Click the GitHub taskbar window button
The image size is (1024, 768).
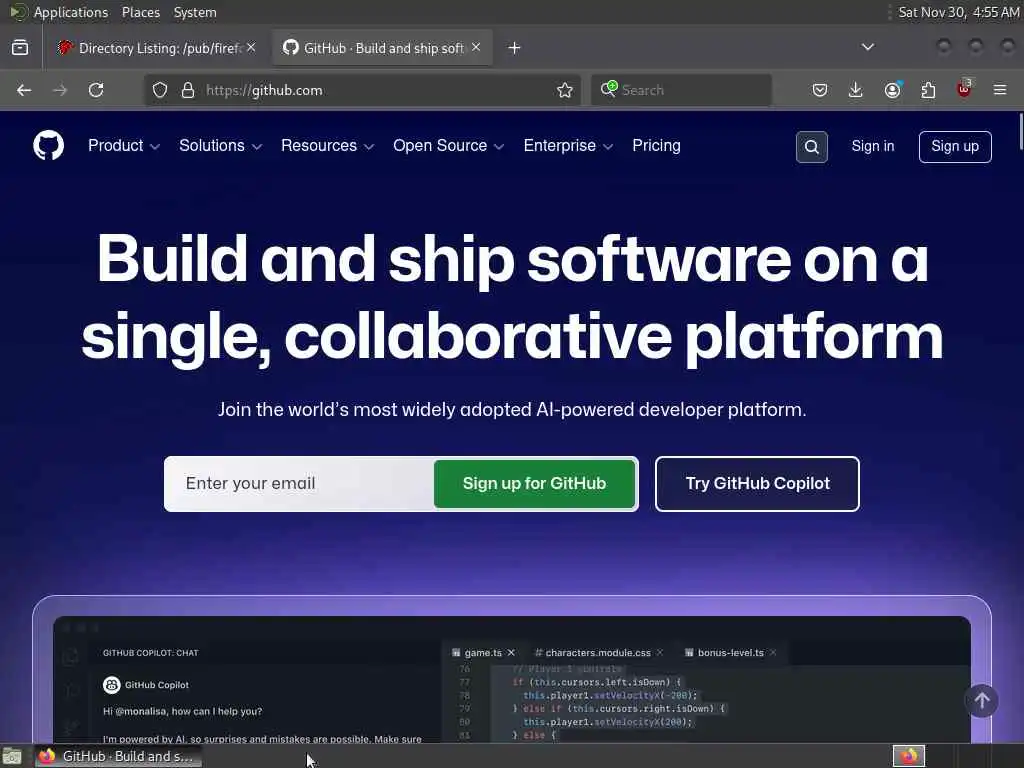[118, 757]
